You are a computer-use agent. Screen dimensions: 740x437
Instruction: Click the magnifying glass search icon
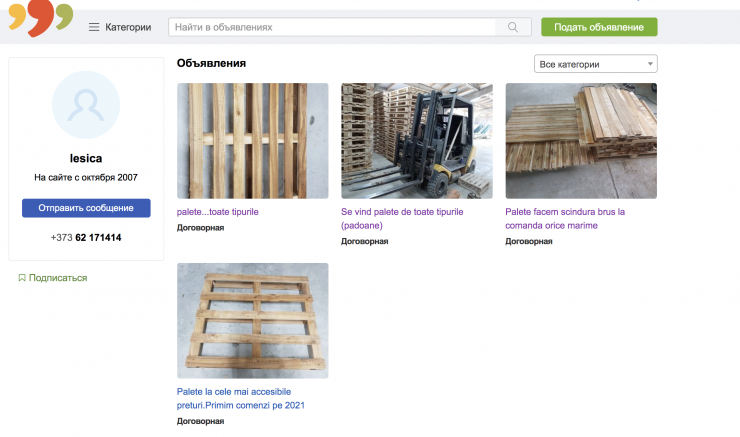(x=513, y=27)
